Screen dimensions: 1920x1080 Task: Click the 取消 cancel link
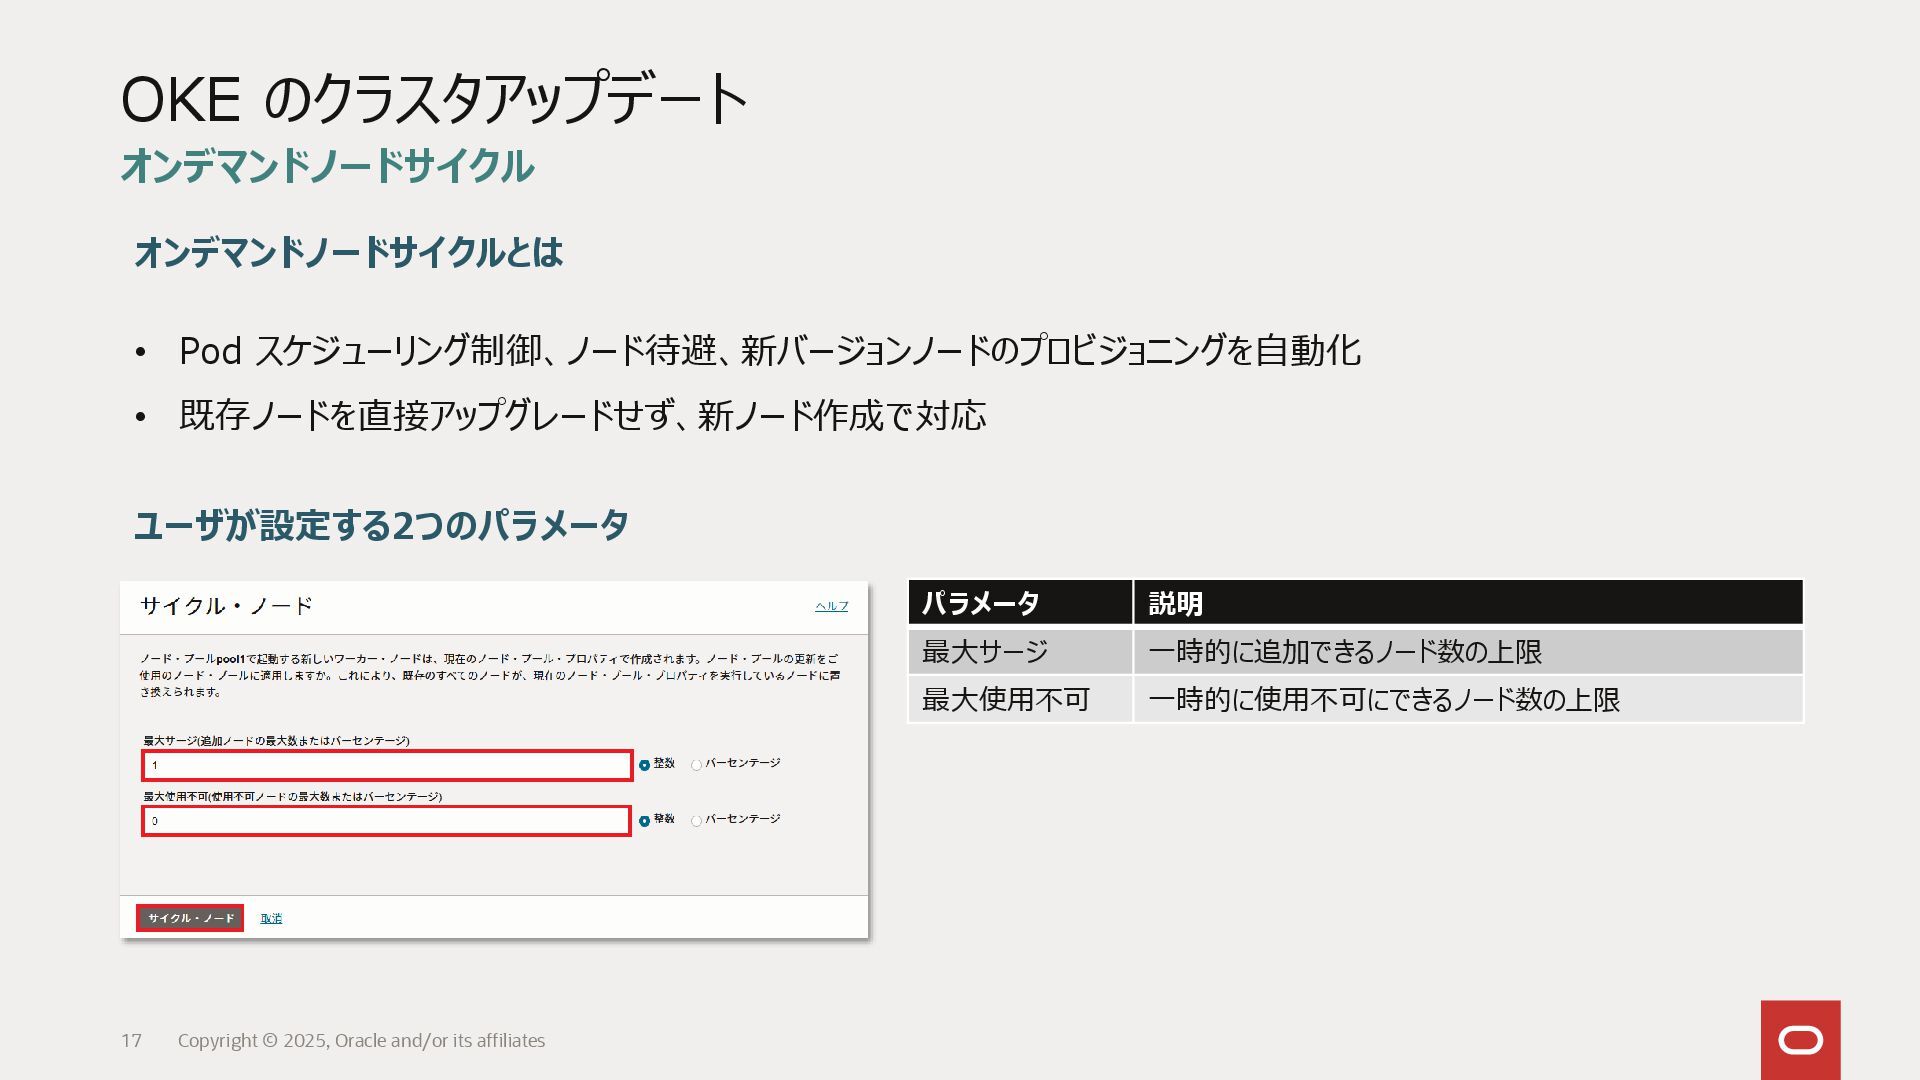(x=271, y=918)
